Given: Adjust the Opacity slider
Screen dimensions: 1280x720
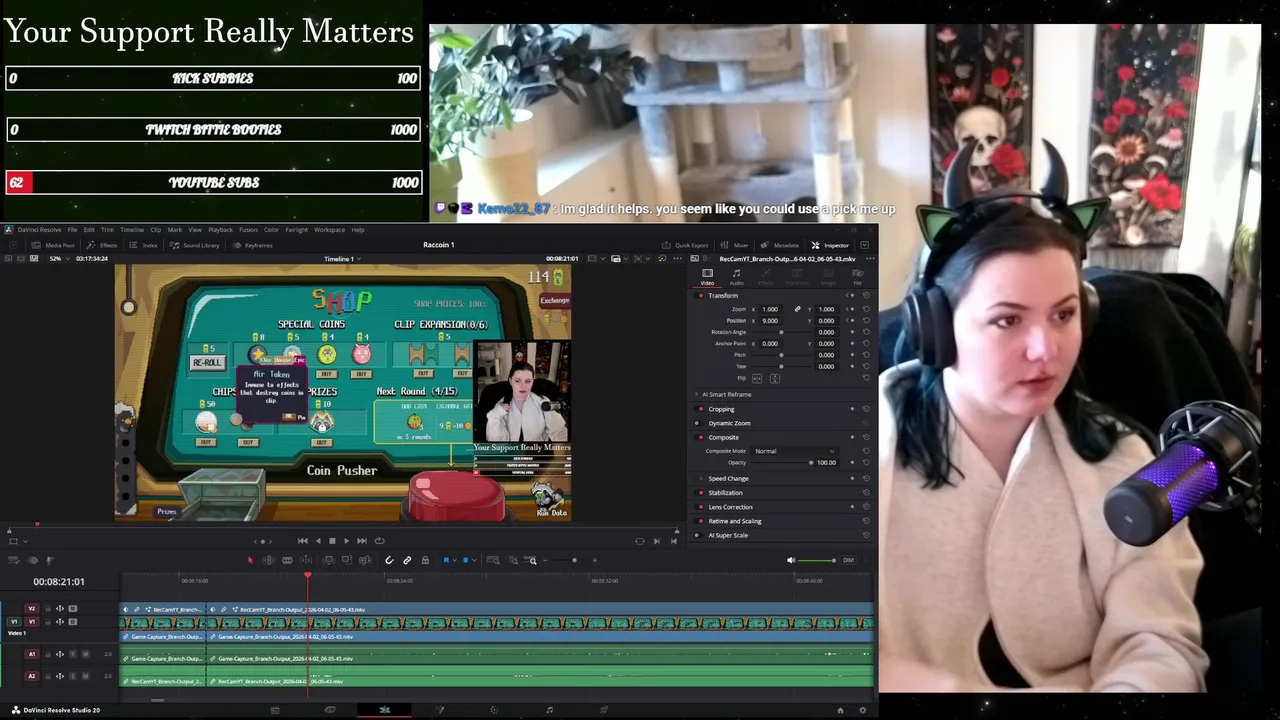Looking at the screenshot, I should (x=811, y=463).
